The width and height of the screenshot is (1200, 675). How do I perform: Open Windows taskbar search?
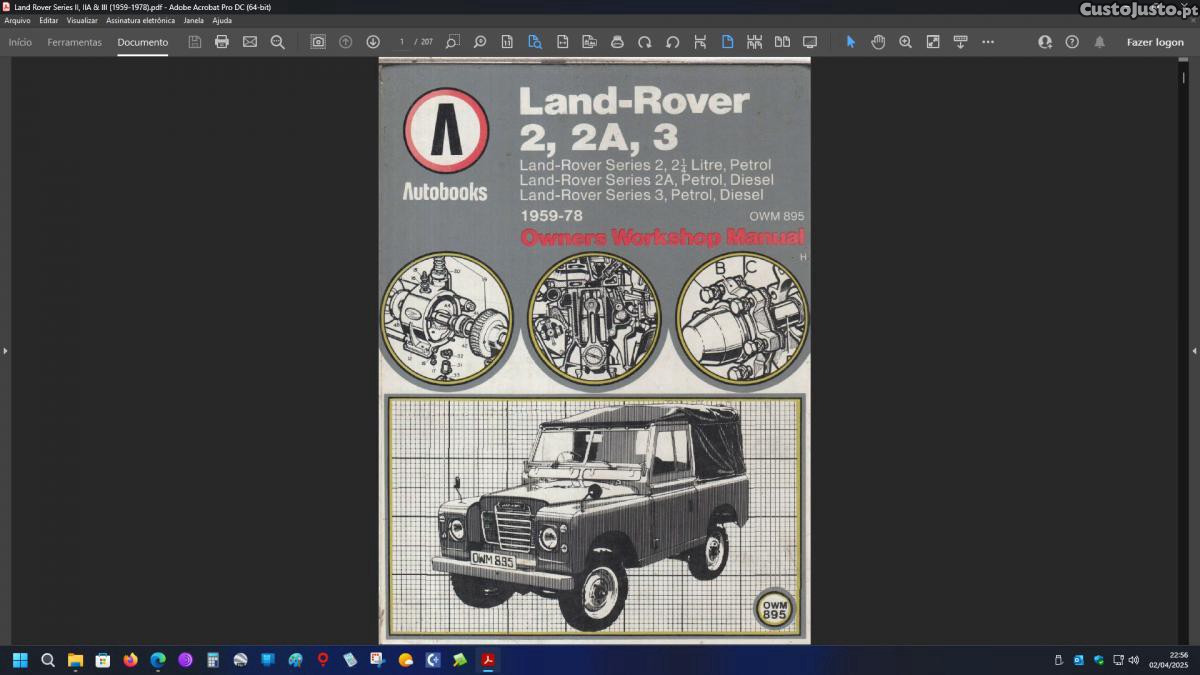48,660
